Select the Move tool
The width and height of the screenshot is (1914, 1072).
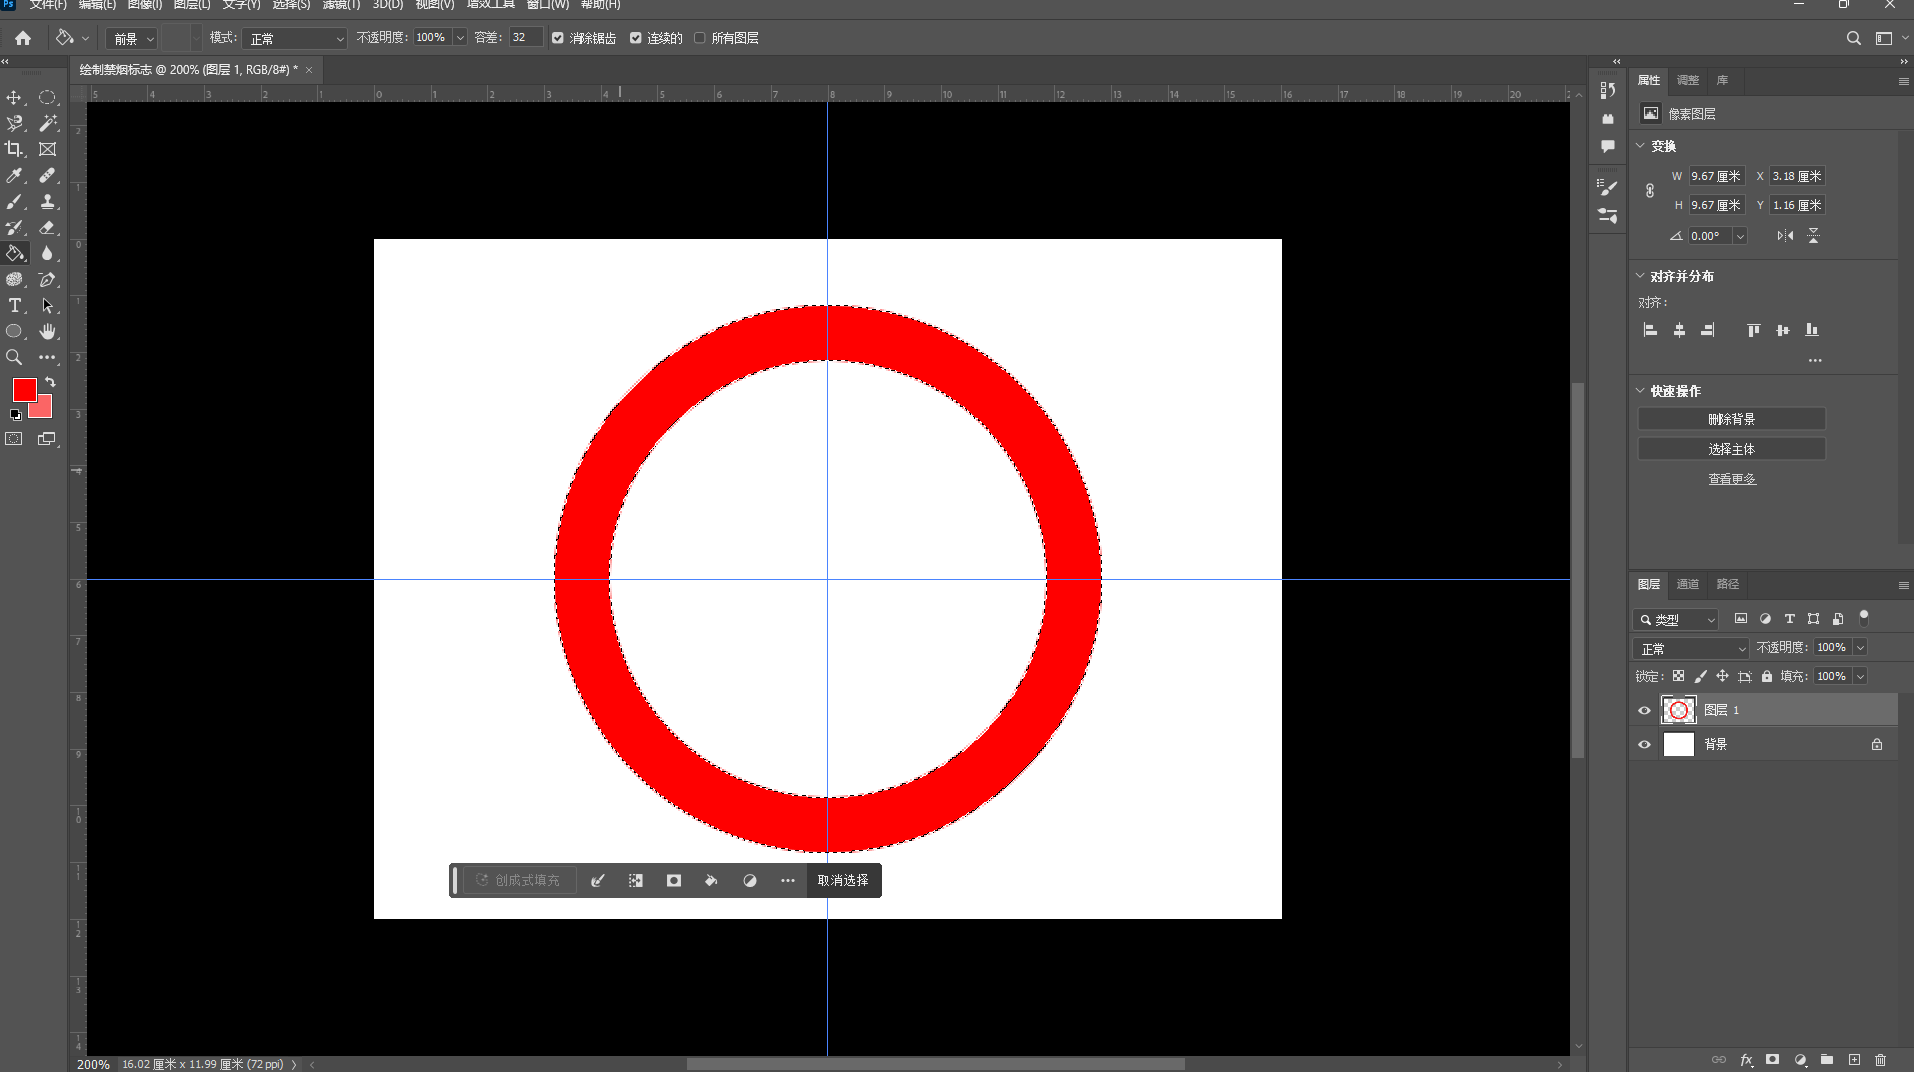[14, 97]
